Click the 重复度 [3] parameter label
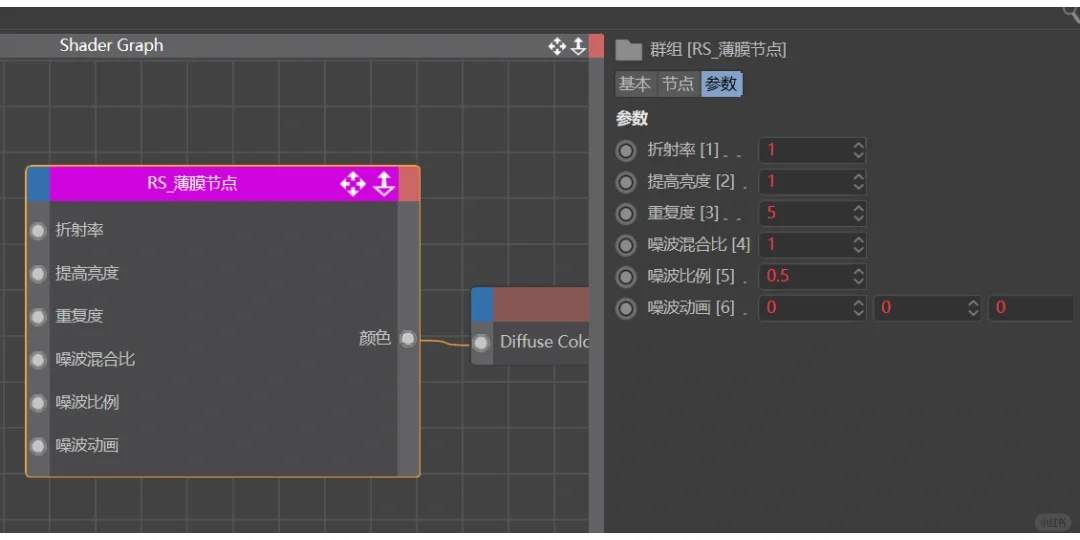 683,214
